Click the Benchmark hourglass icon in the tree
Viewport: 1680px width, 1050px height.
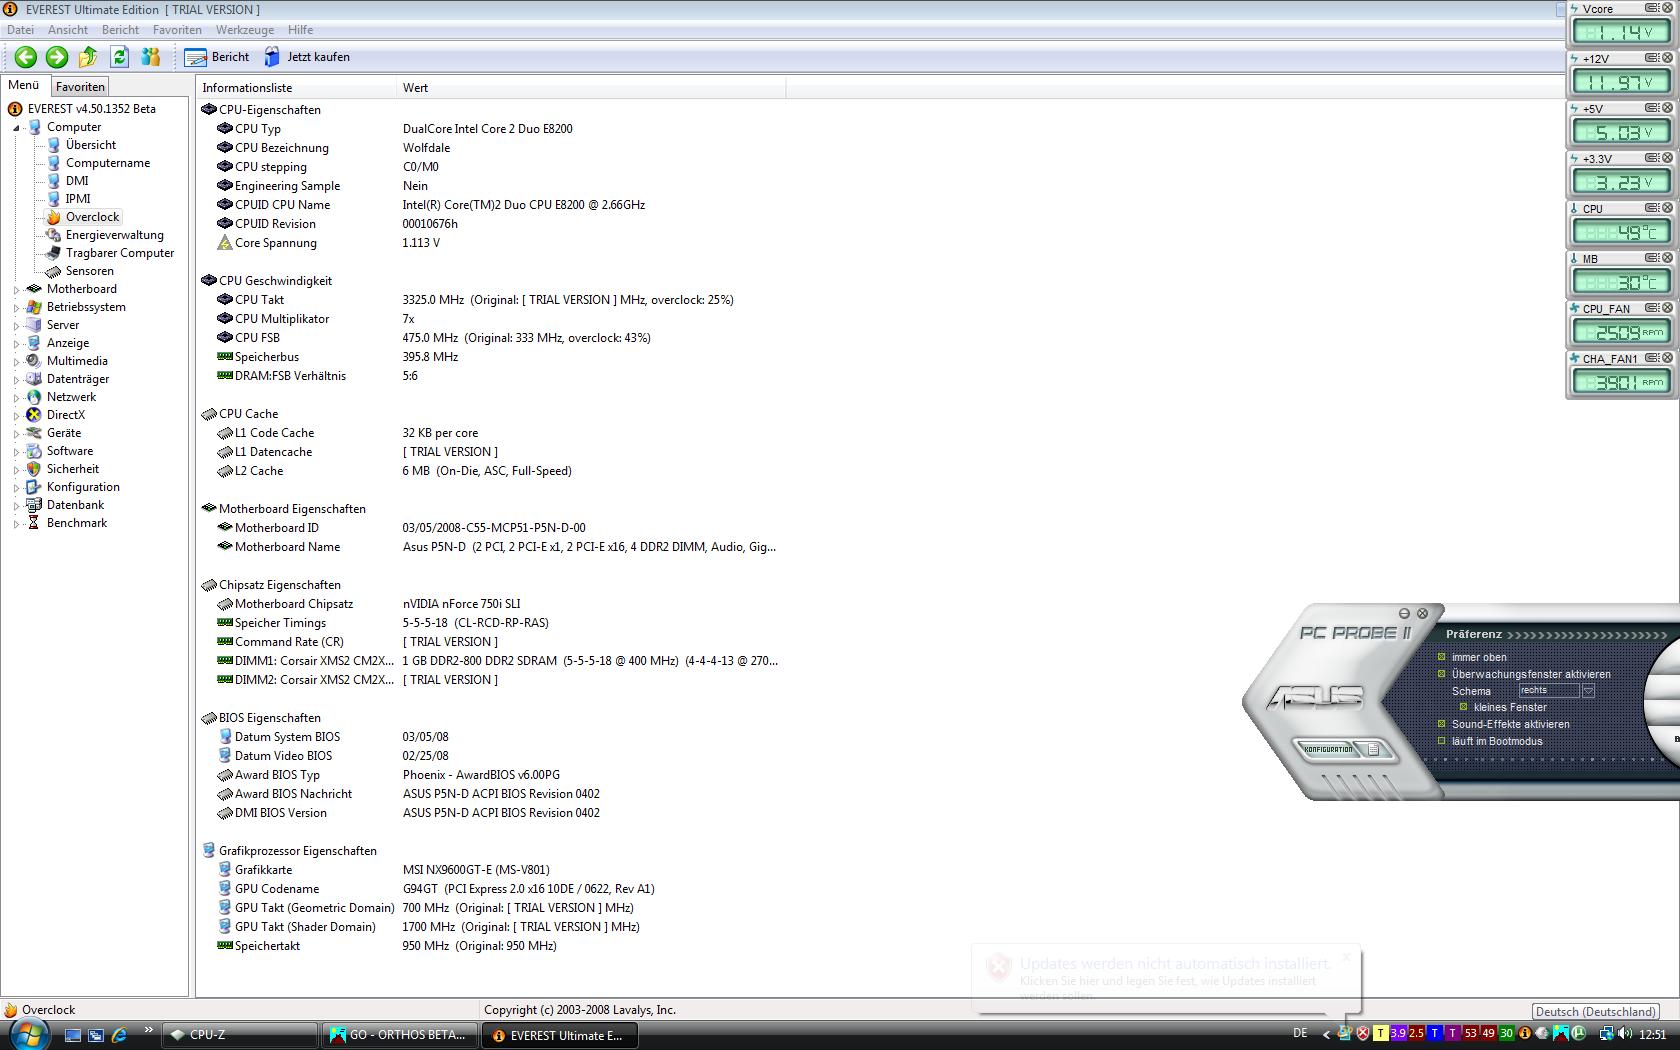34,523
